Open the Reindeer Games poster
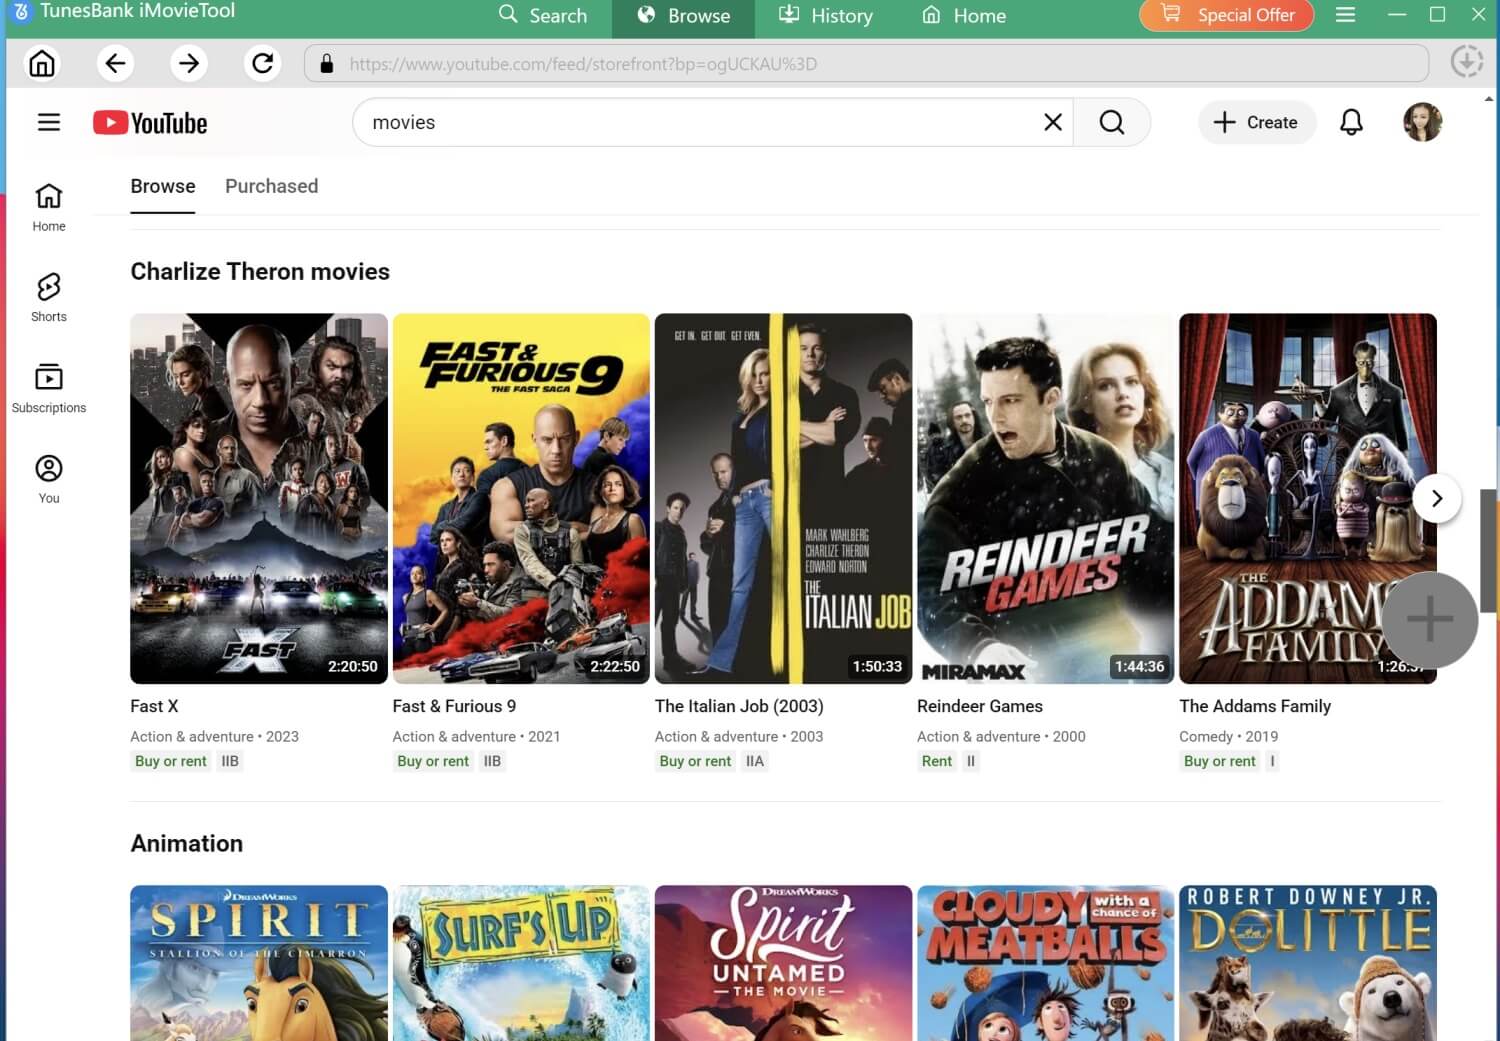1500x1041 pixels. [1045, 498]
